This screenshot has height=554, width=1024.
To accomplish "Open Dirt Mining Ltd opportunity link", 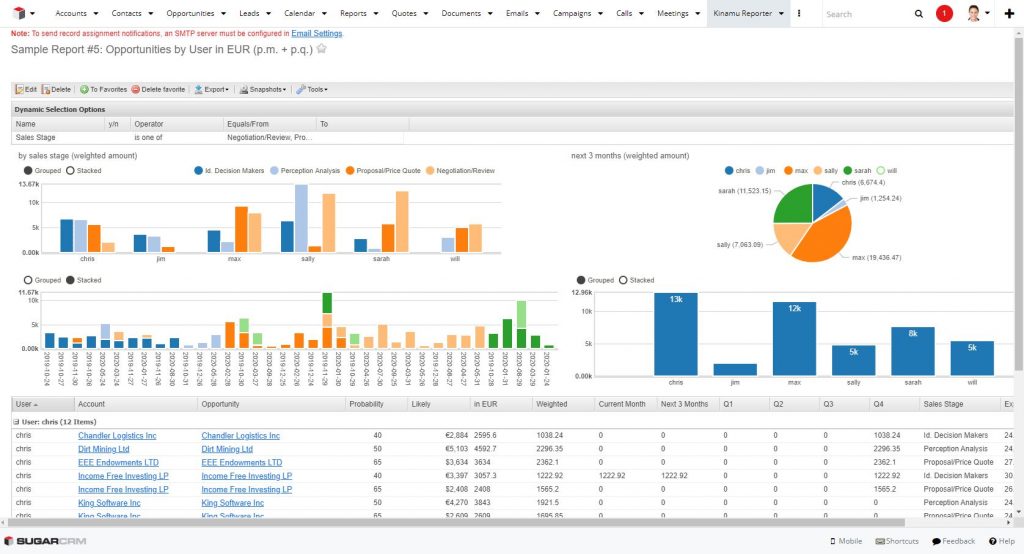I will tap(227, 449).
